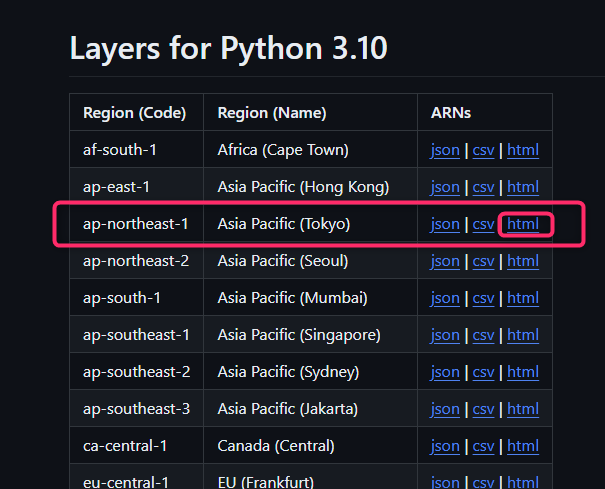Click the 'ap-southeast-3' cell
605x489 pixels.
136,409
